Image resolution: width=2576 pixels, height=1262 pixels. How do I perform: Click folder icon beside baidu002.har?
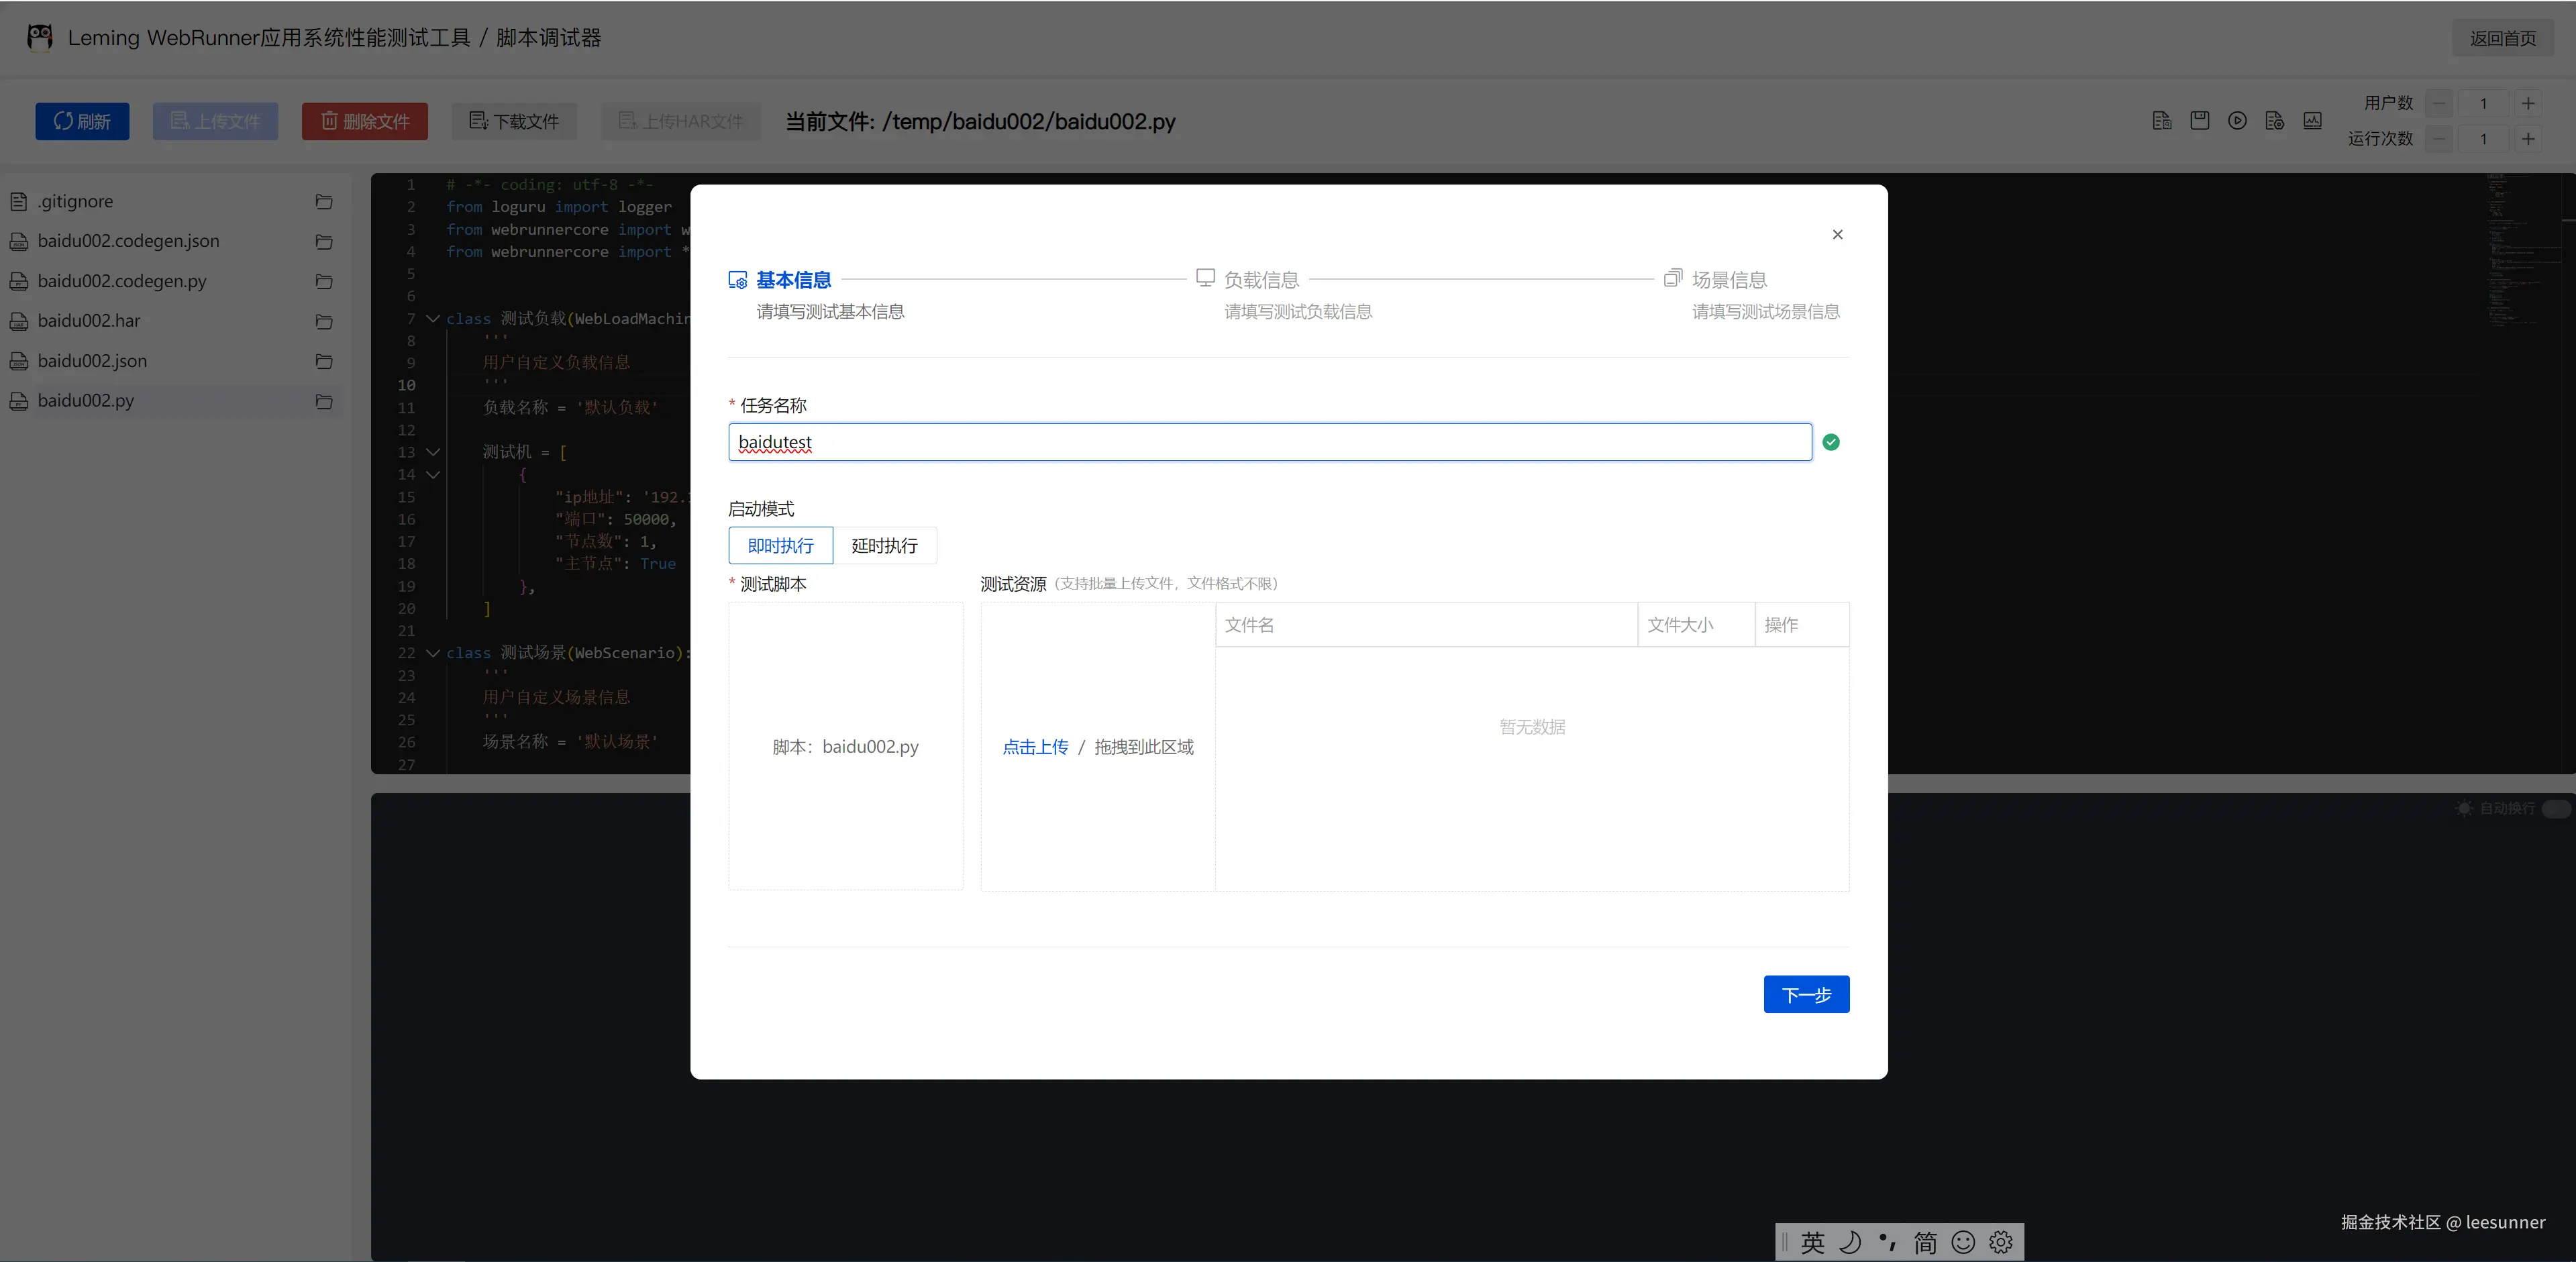point(324,322)
